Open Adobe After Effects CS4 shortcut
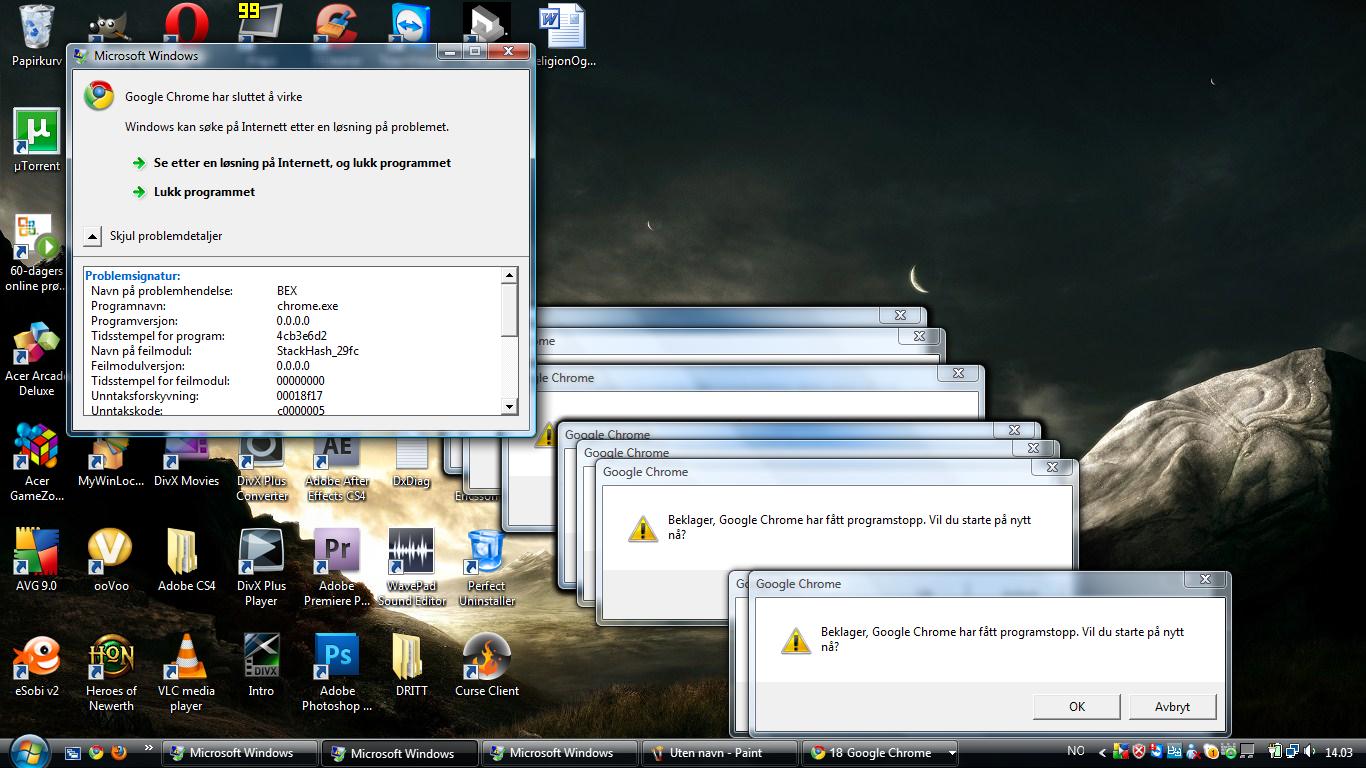The image size is (1366, 768). coord(337,468)
